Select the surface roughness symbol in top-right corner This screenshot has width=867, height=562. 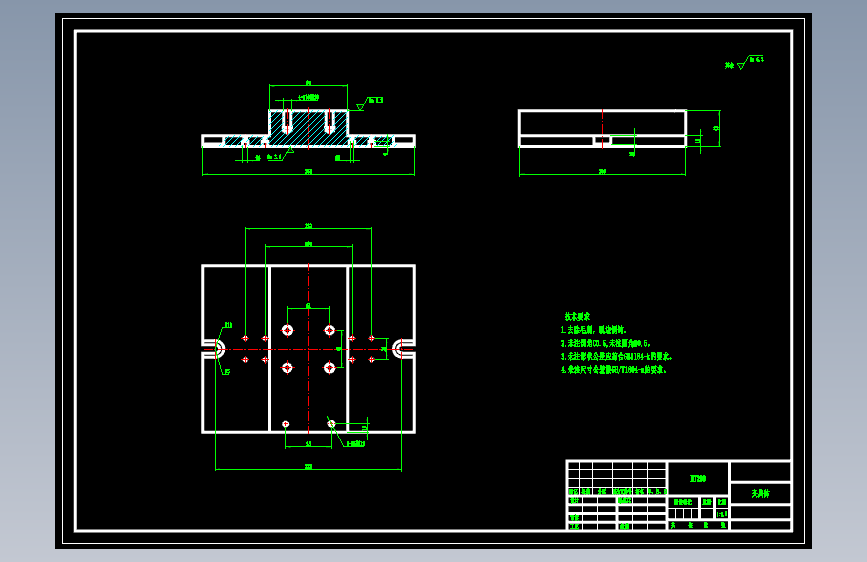pyautogui.click(x=744, y=62)
